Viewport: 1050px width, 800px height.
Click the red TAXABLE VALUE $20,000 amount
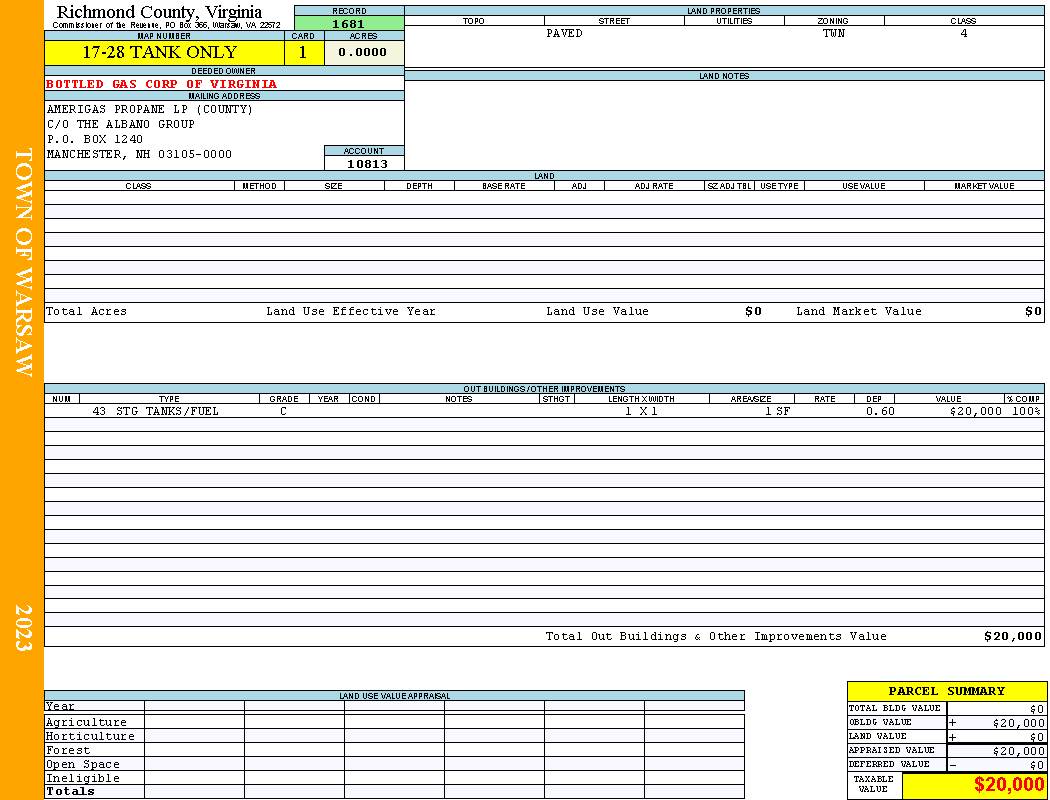pos(1008,785)
